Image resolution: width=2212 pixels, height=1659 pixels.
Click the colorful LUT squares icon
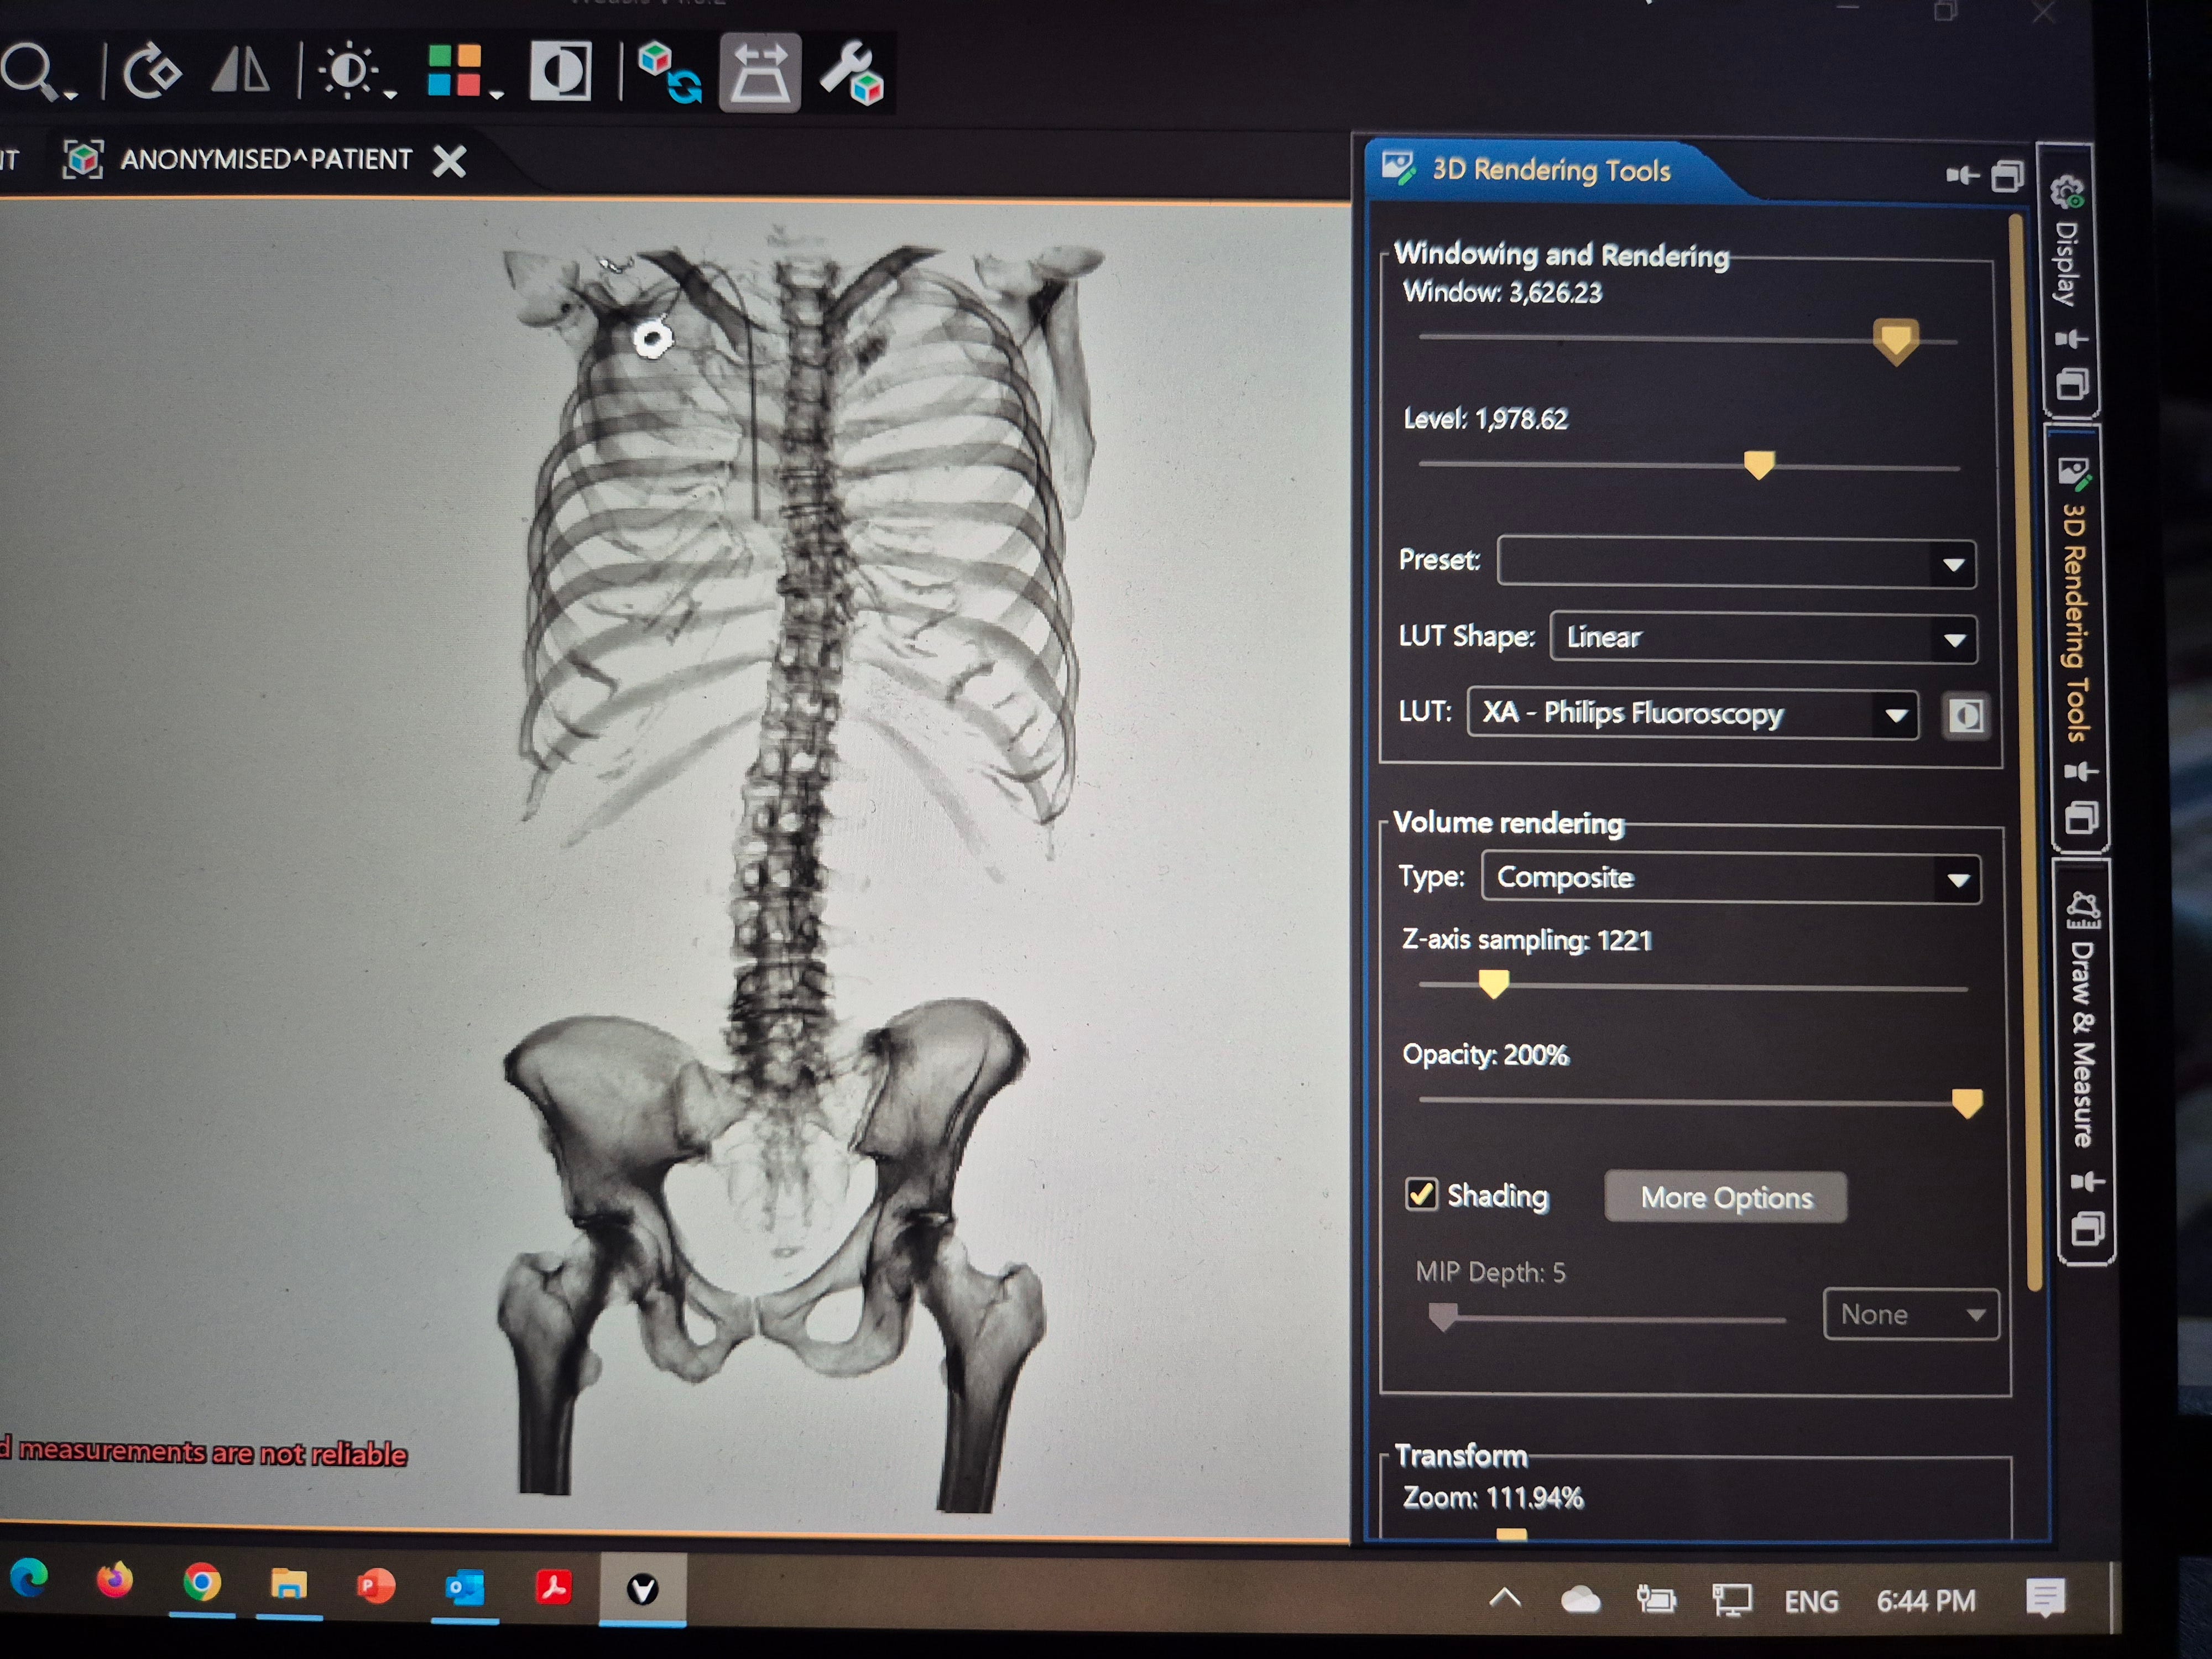pos(455,71)
